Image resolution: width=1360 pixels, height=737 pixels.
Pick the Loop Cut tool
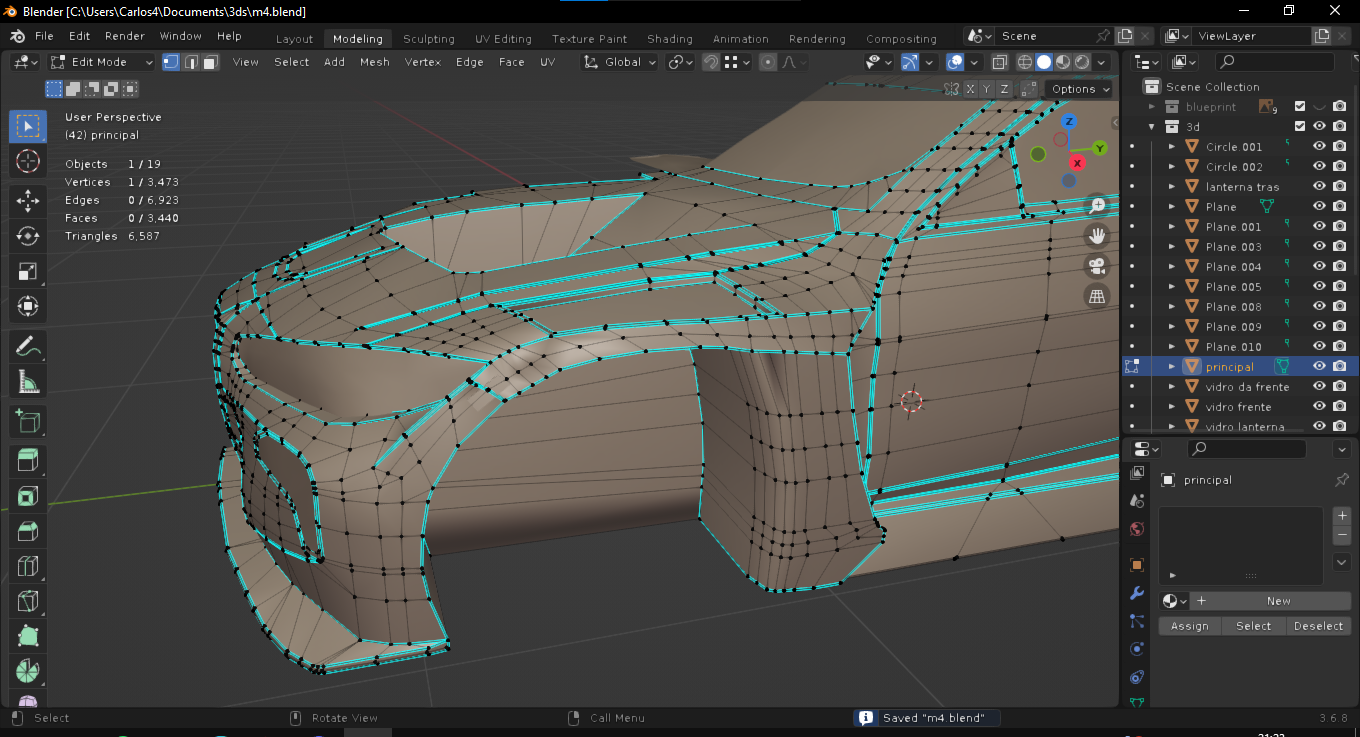click(28, 566)
